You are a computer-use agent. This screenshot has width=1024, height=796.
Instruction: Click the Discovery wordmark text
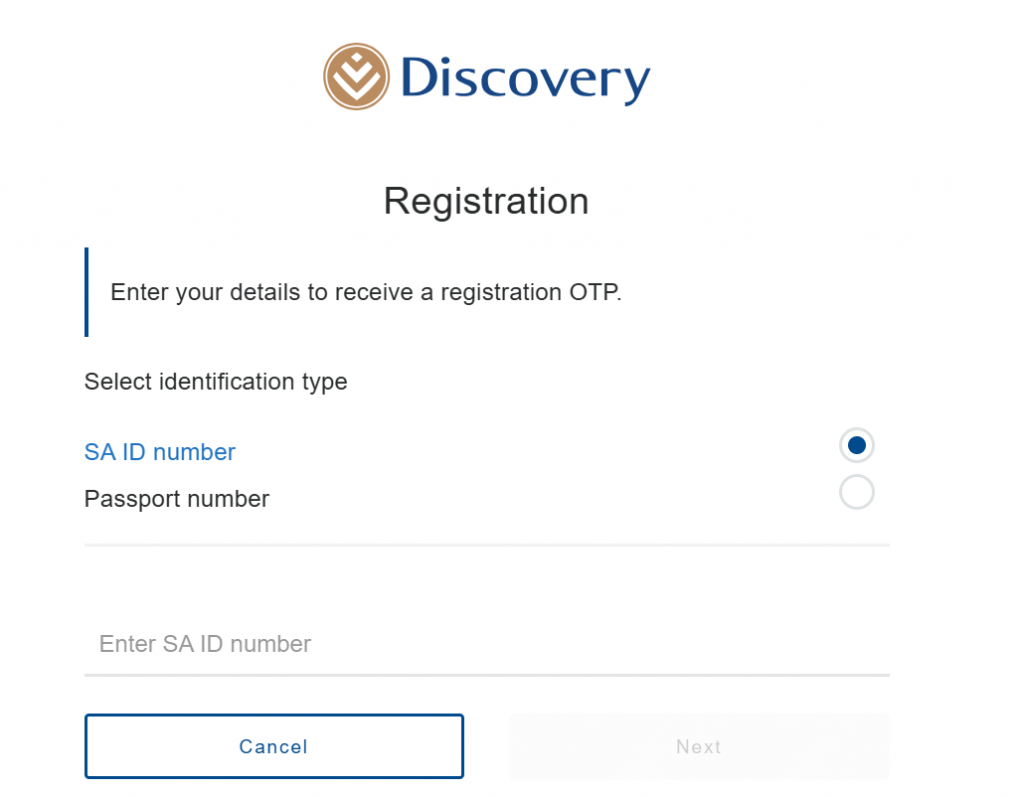[x=525, y=79]
